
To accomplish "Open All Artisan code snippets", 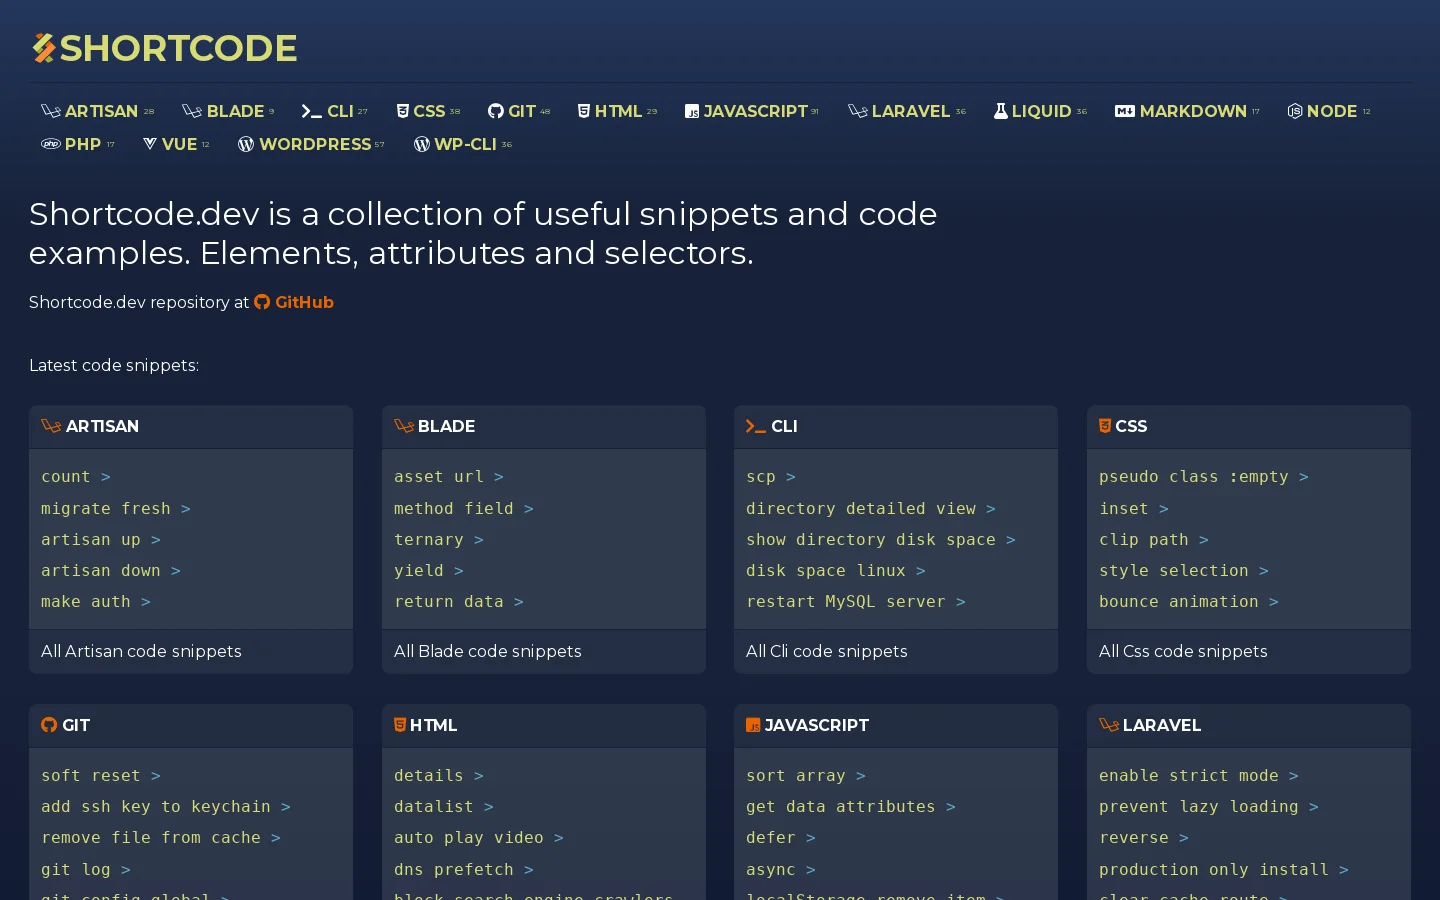I will coord(141,651).
